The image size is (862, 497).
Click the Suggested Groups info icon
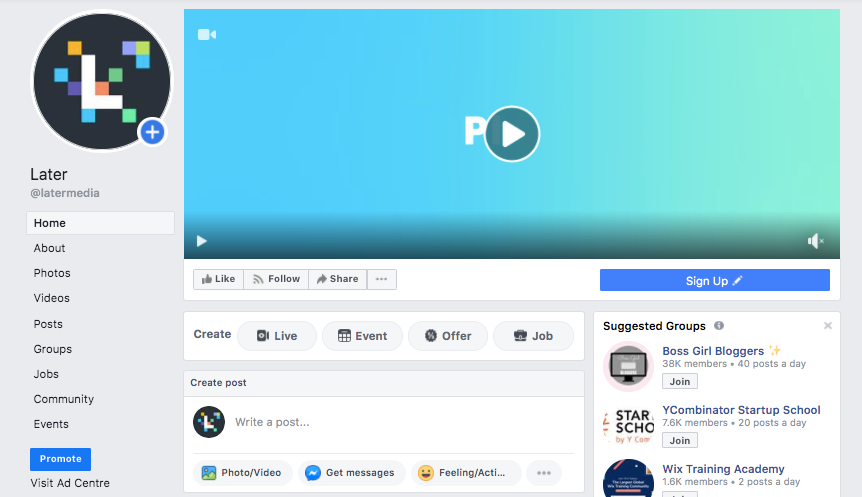click(719, 325)
